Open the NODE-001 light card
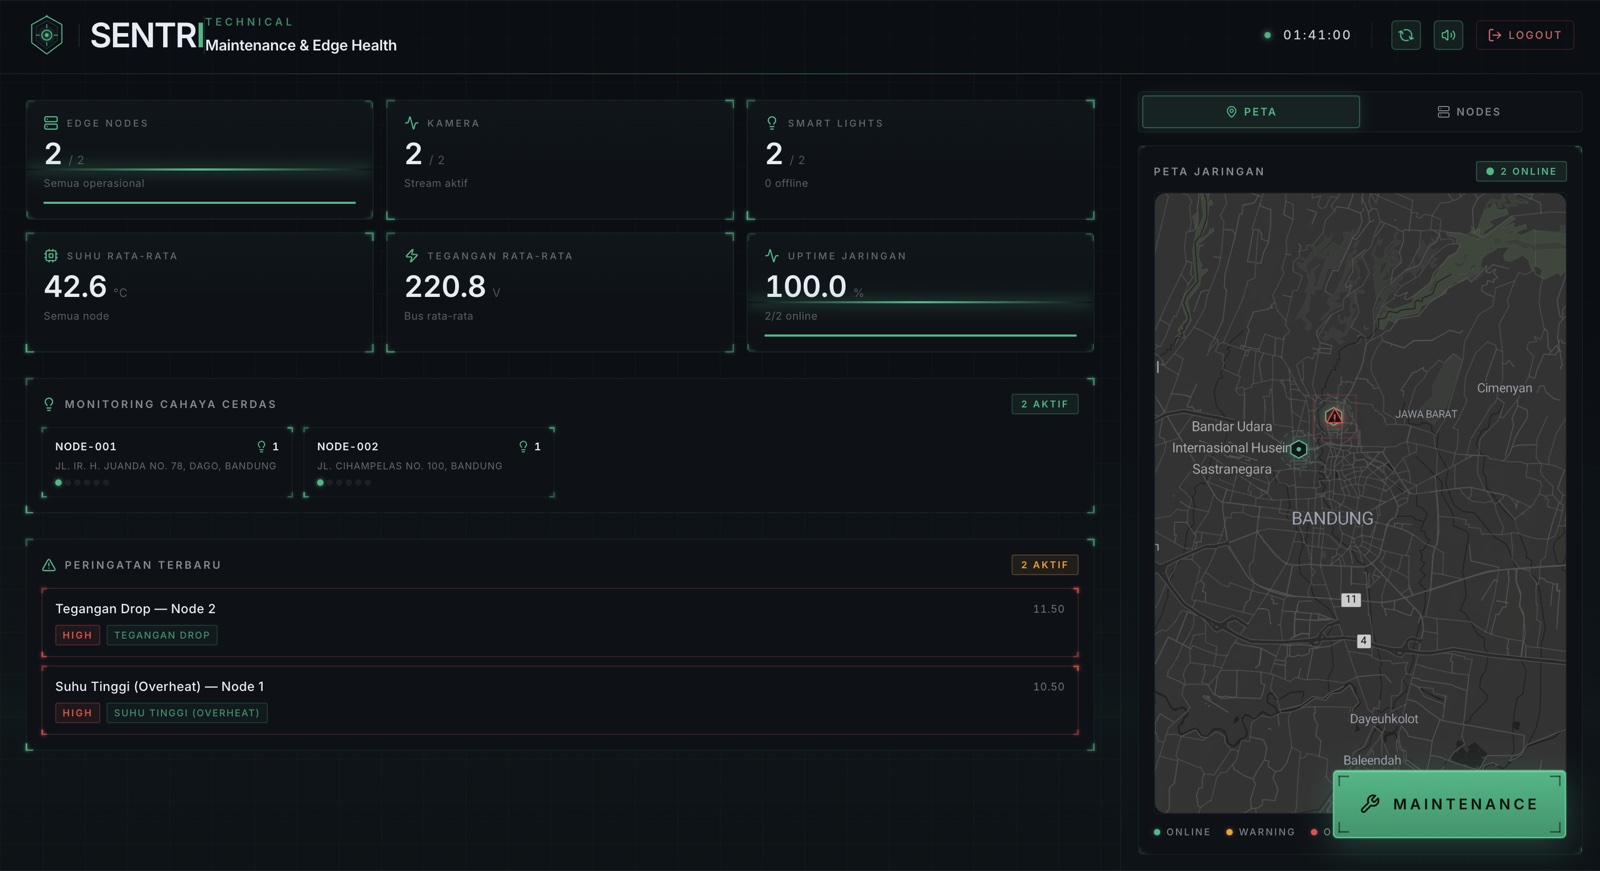Screen dimensions: 1600x871 tap(167, 462)
